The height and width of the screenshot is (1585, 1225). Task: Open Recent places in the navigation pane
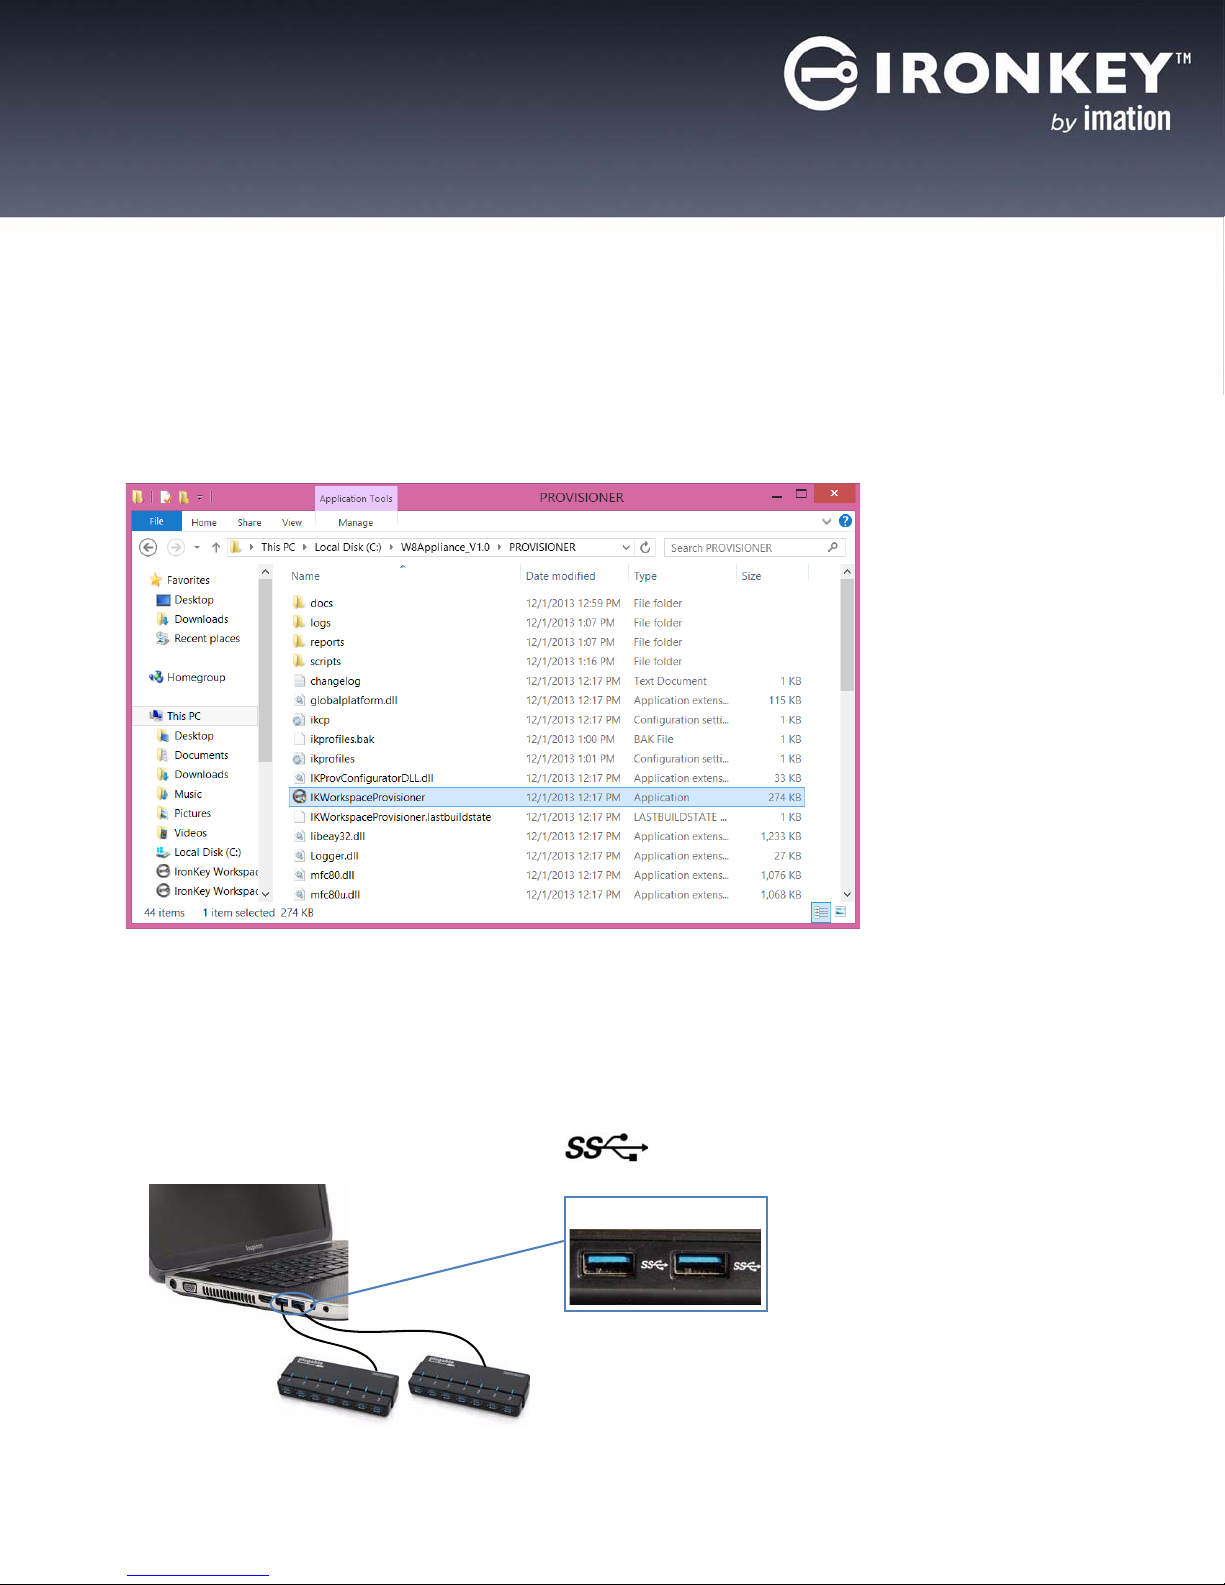click(207, 638)
